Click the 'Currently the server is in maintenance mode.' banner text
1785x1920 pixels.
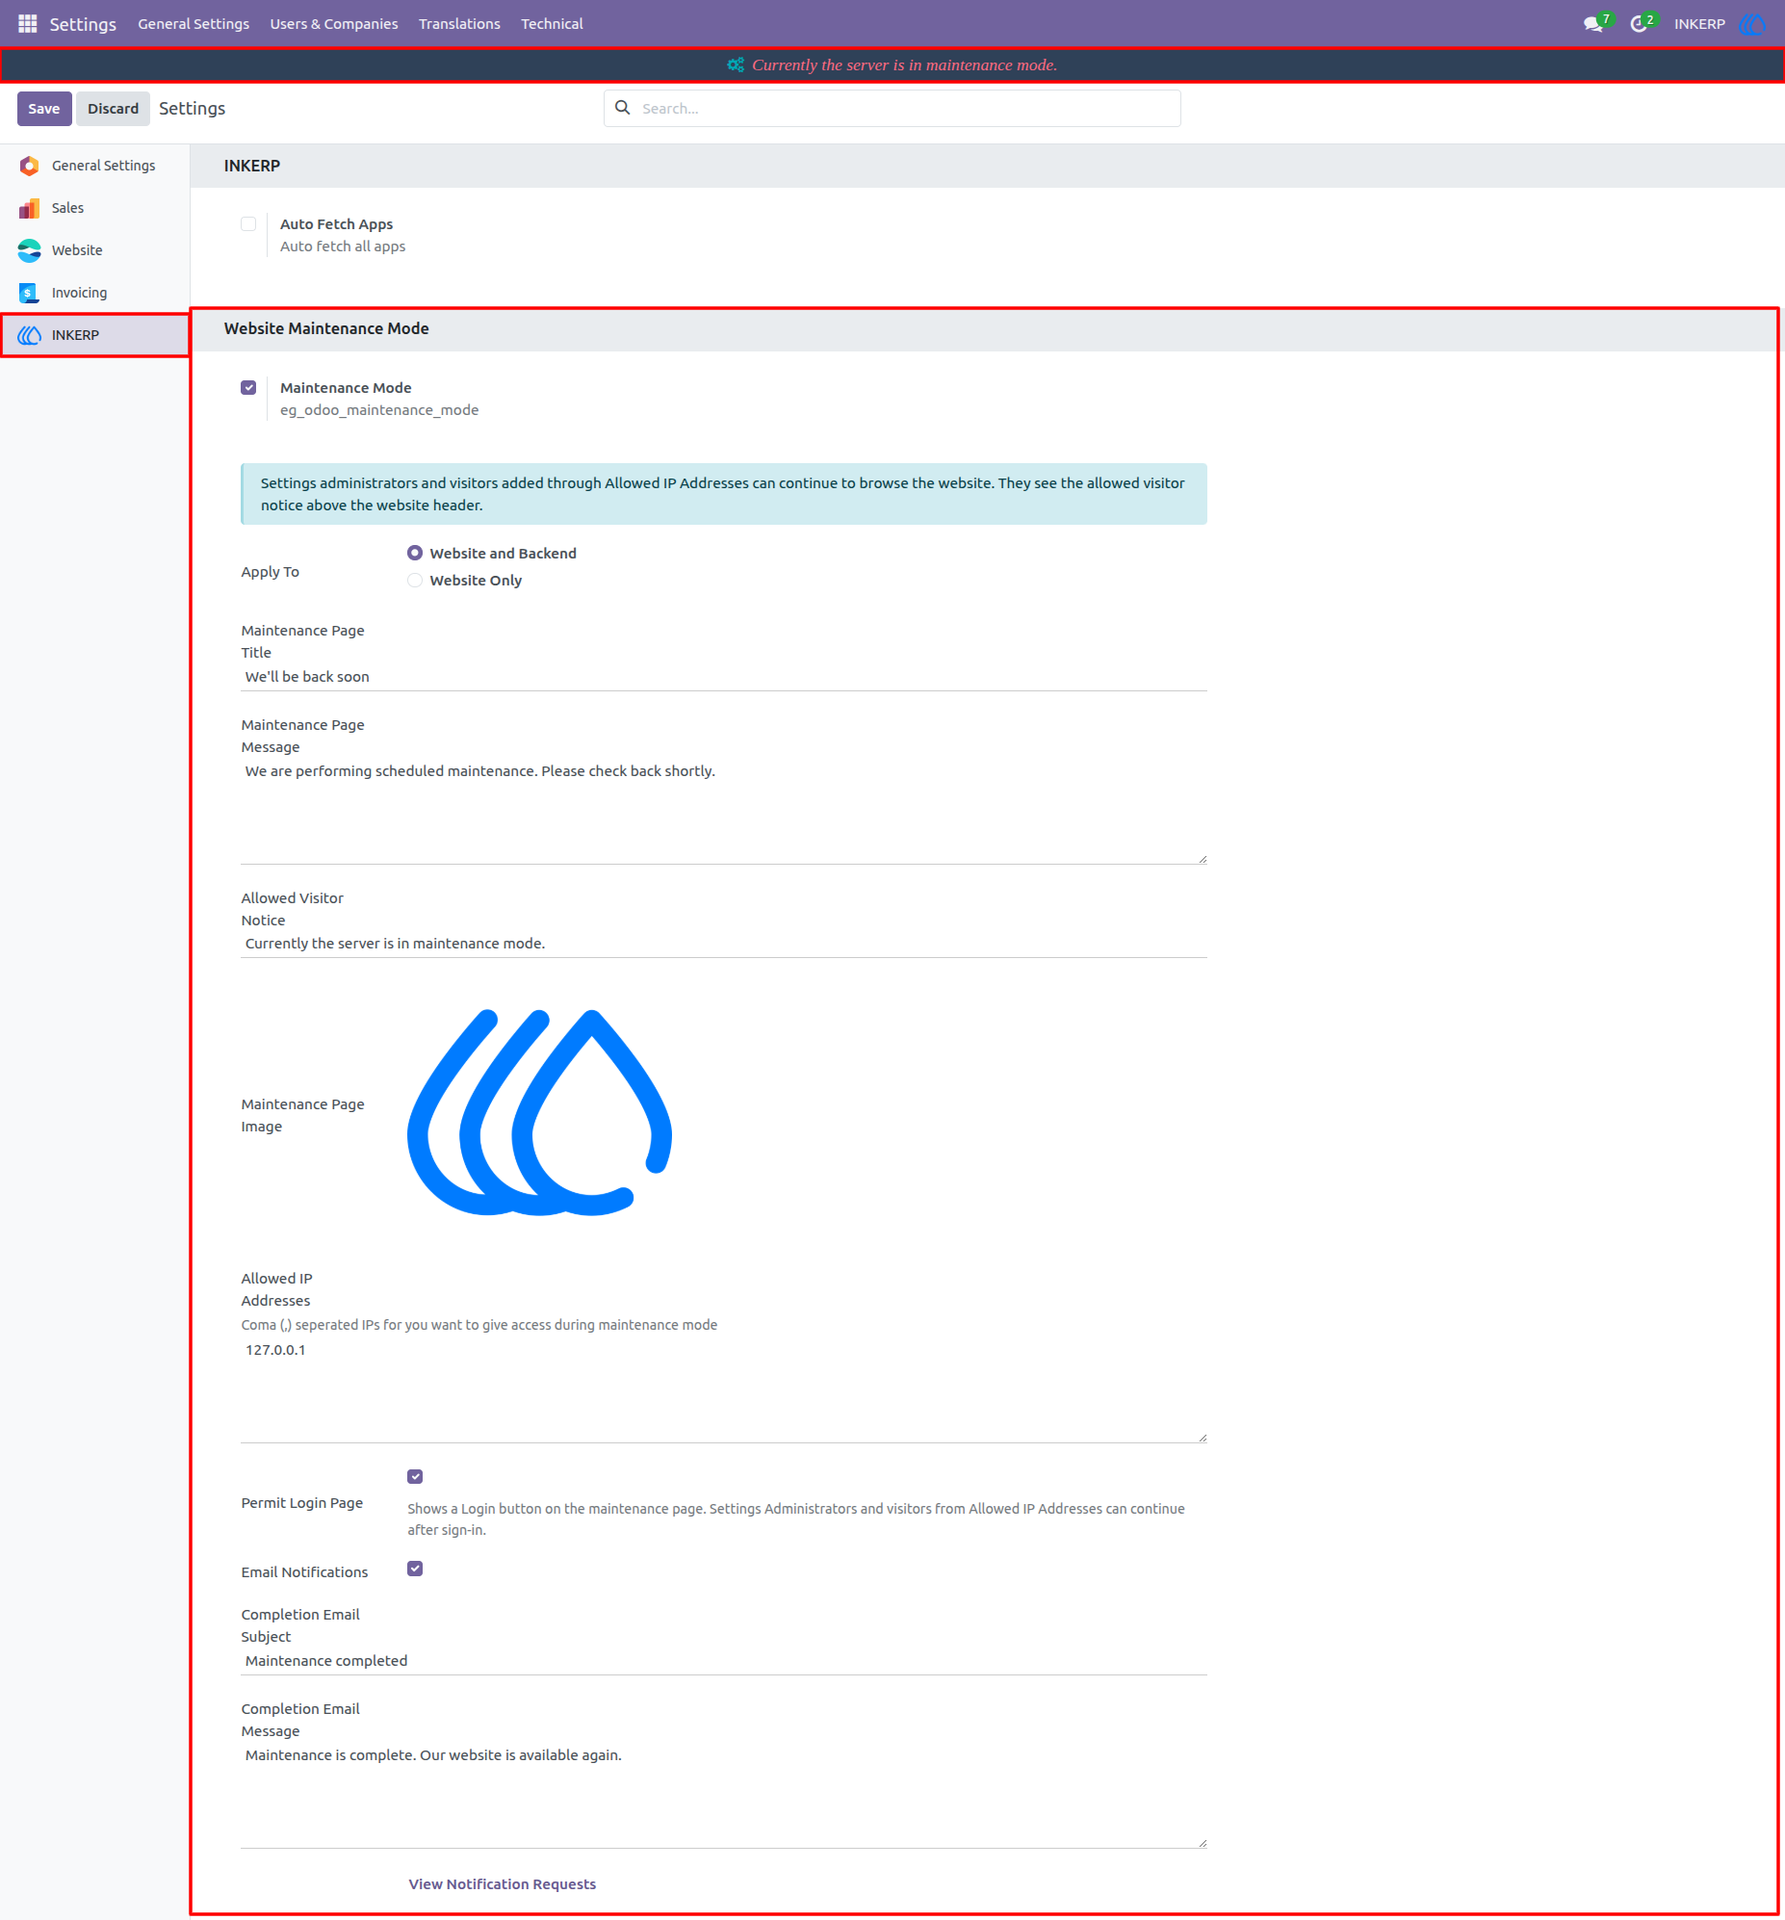tap(904, 65)
